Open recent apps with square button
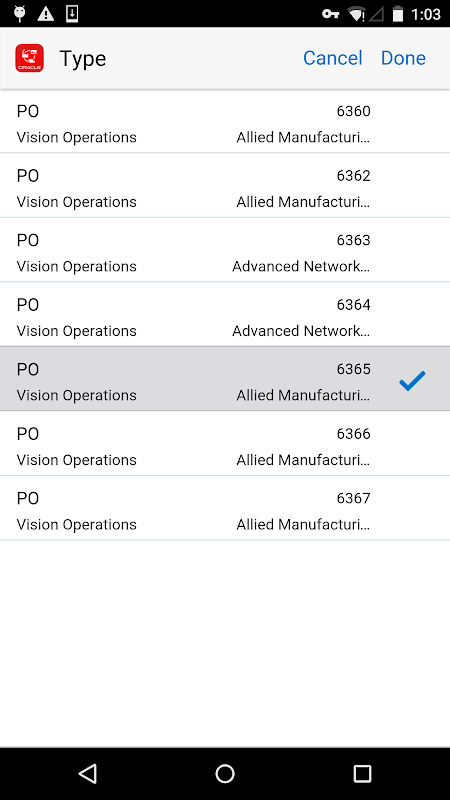The width and height of the screenshot is (450, 800). 362,773
